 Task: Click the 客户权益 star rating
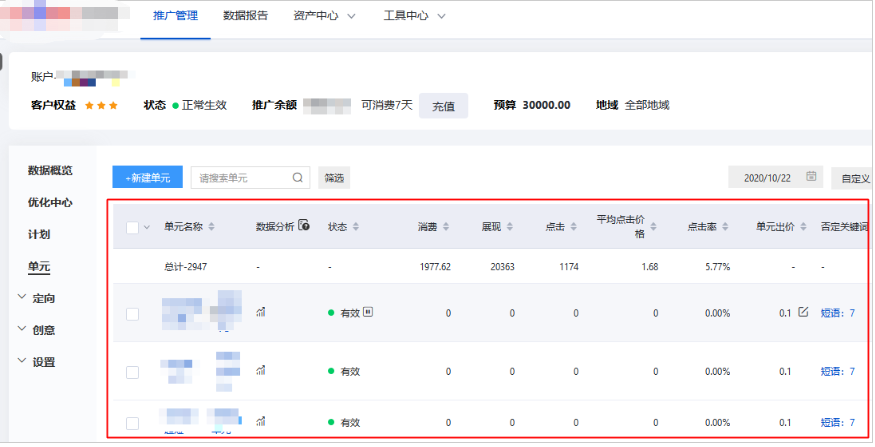(x=101, y=105)
